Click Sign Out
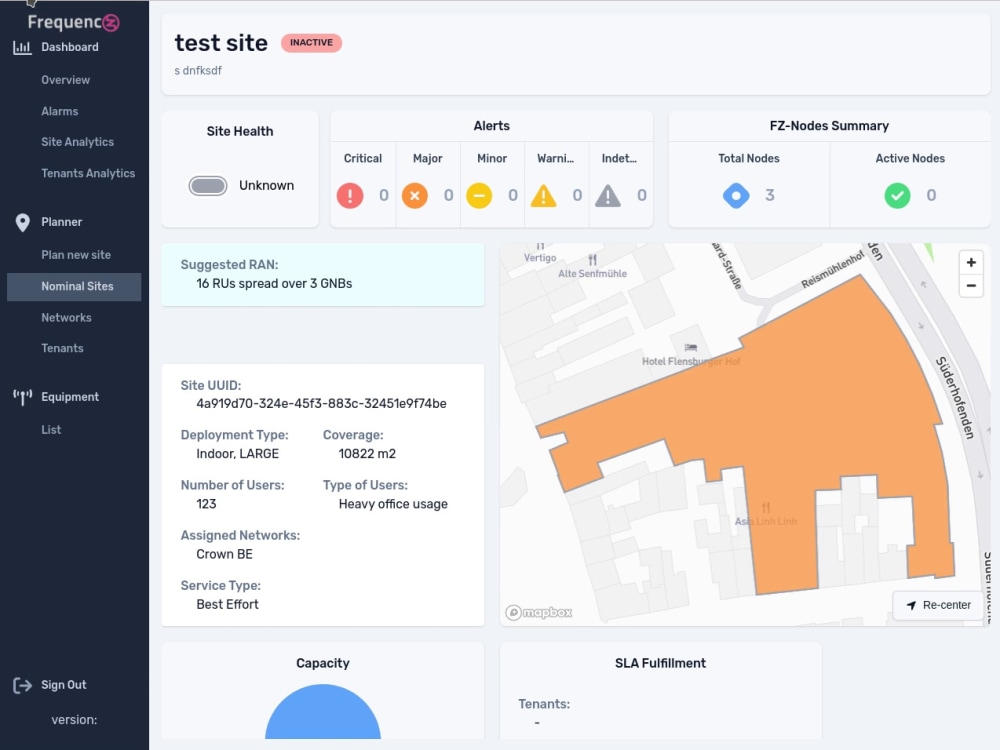The width and height of the screenshot is (1000, 750). 64,686
